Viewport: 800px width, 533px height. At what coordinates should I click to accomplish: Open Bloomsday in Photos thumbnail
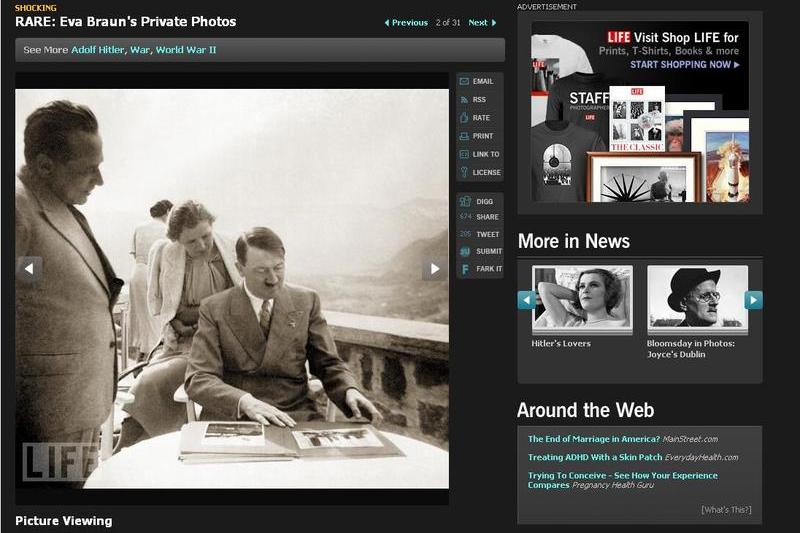coord(697,298)
